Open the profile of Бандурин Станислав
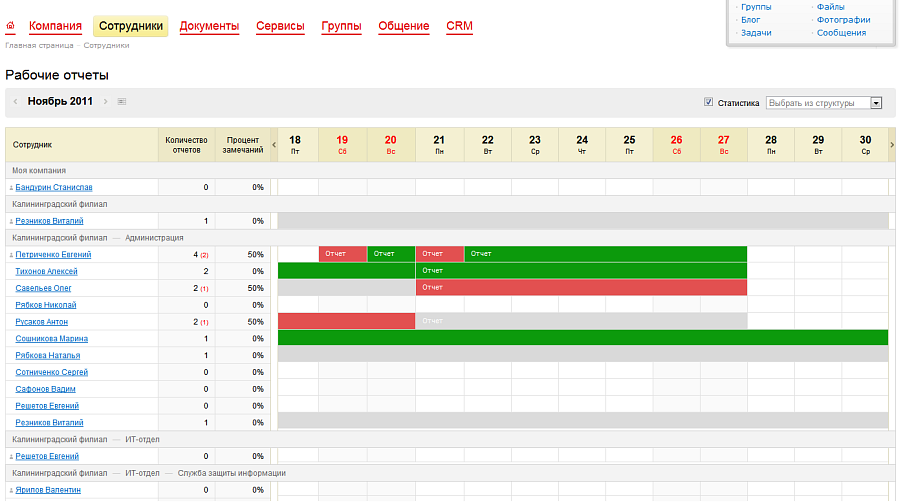 [x=54, y=188]
